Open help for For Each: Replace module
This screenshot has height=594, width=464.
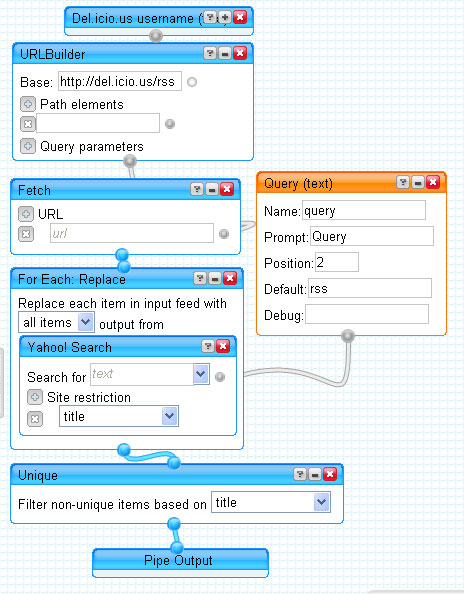click(200, 278)
